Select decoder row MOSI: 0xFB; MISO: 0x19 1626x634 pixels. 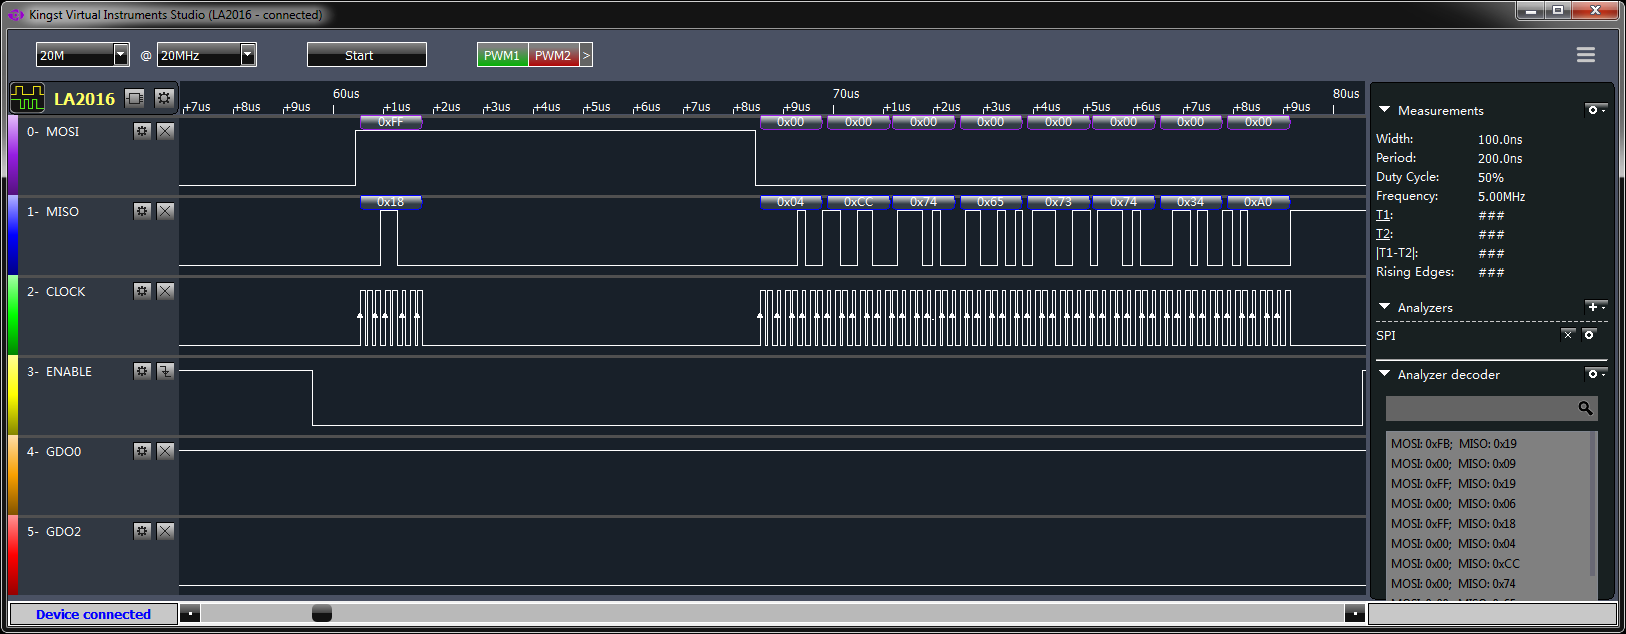pos(1453,444)
